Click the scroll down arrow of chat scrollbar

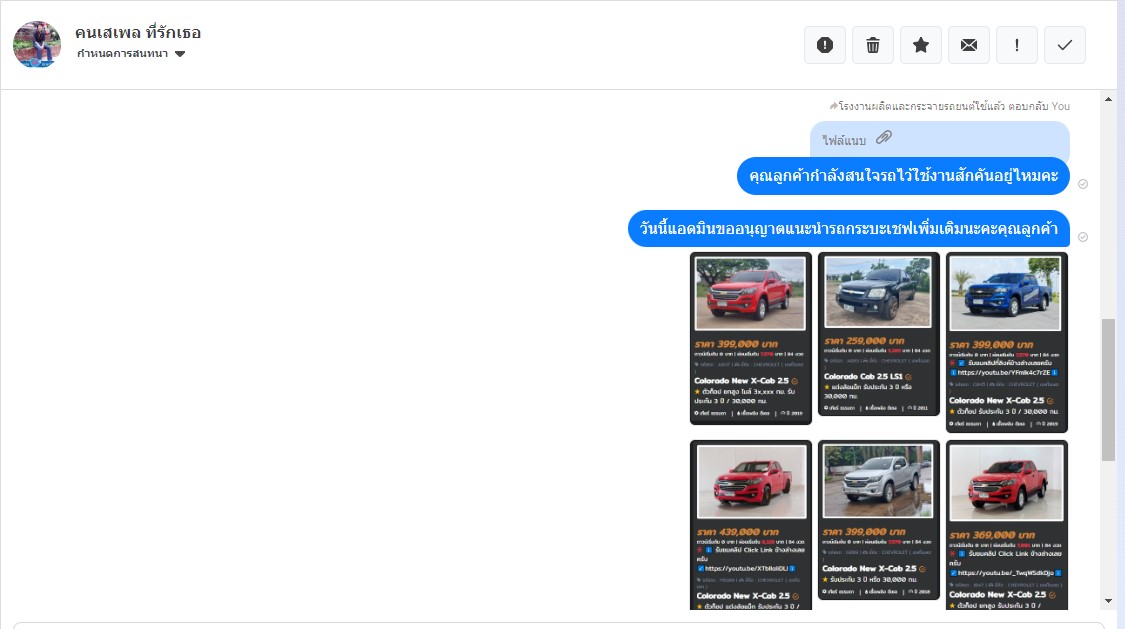[x=1108, y=601]
